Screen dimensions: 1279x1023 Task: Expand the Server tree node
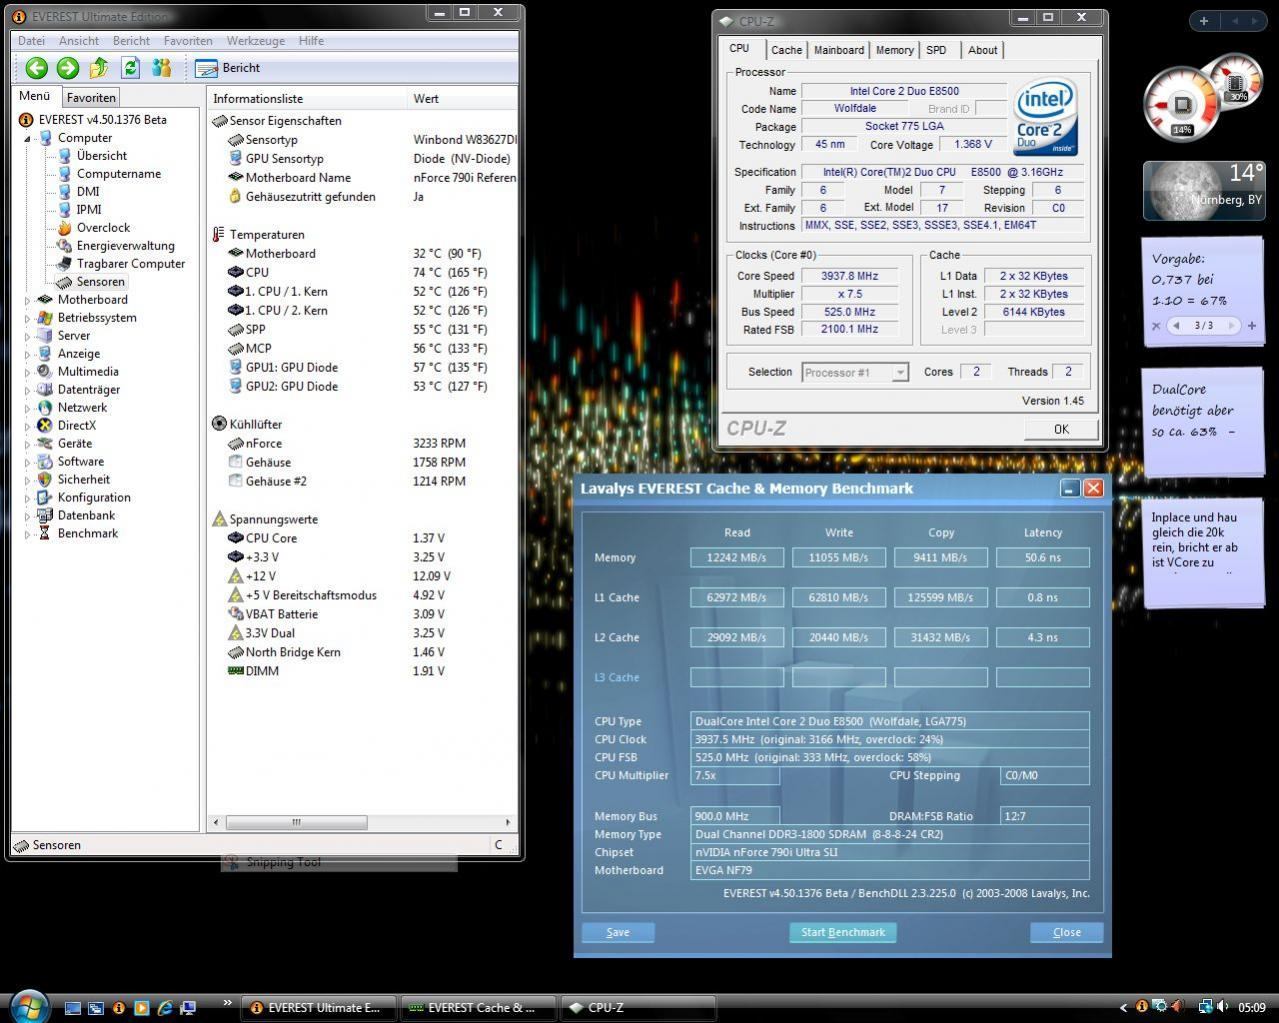[x=28, y=336]
